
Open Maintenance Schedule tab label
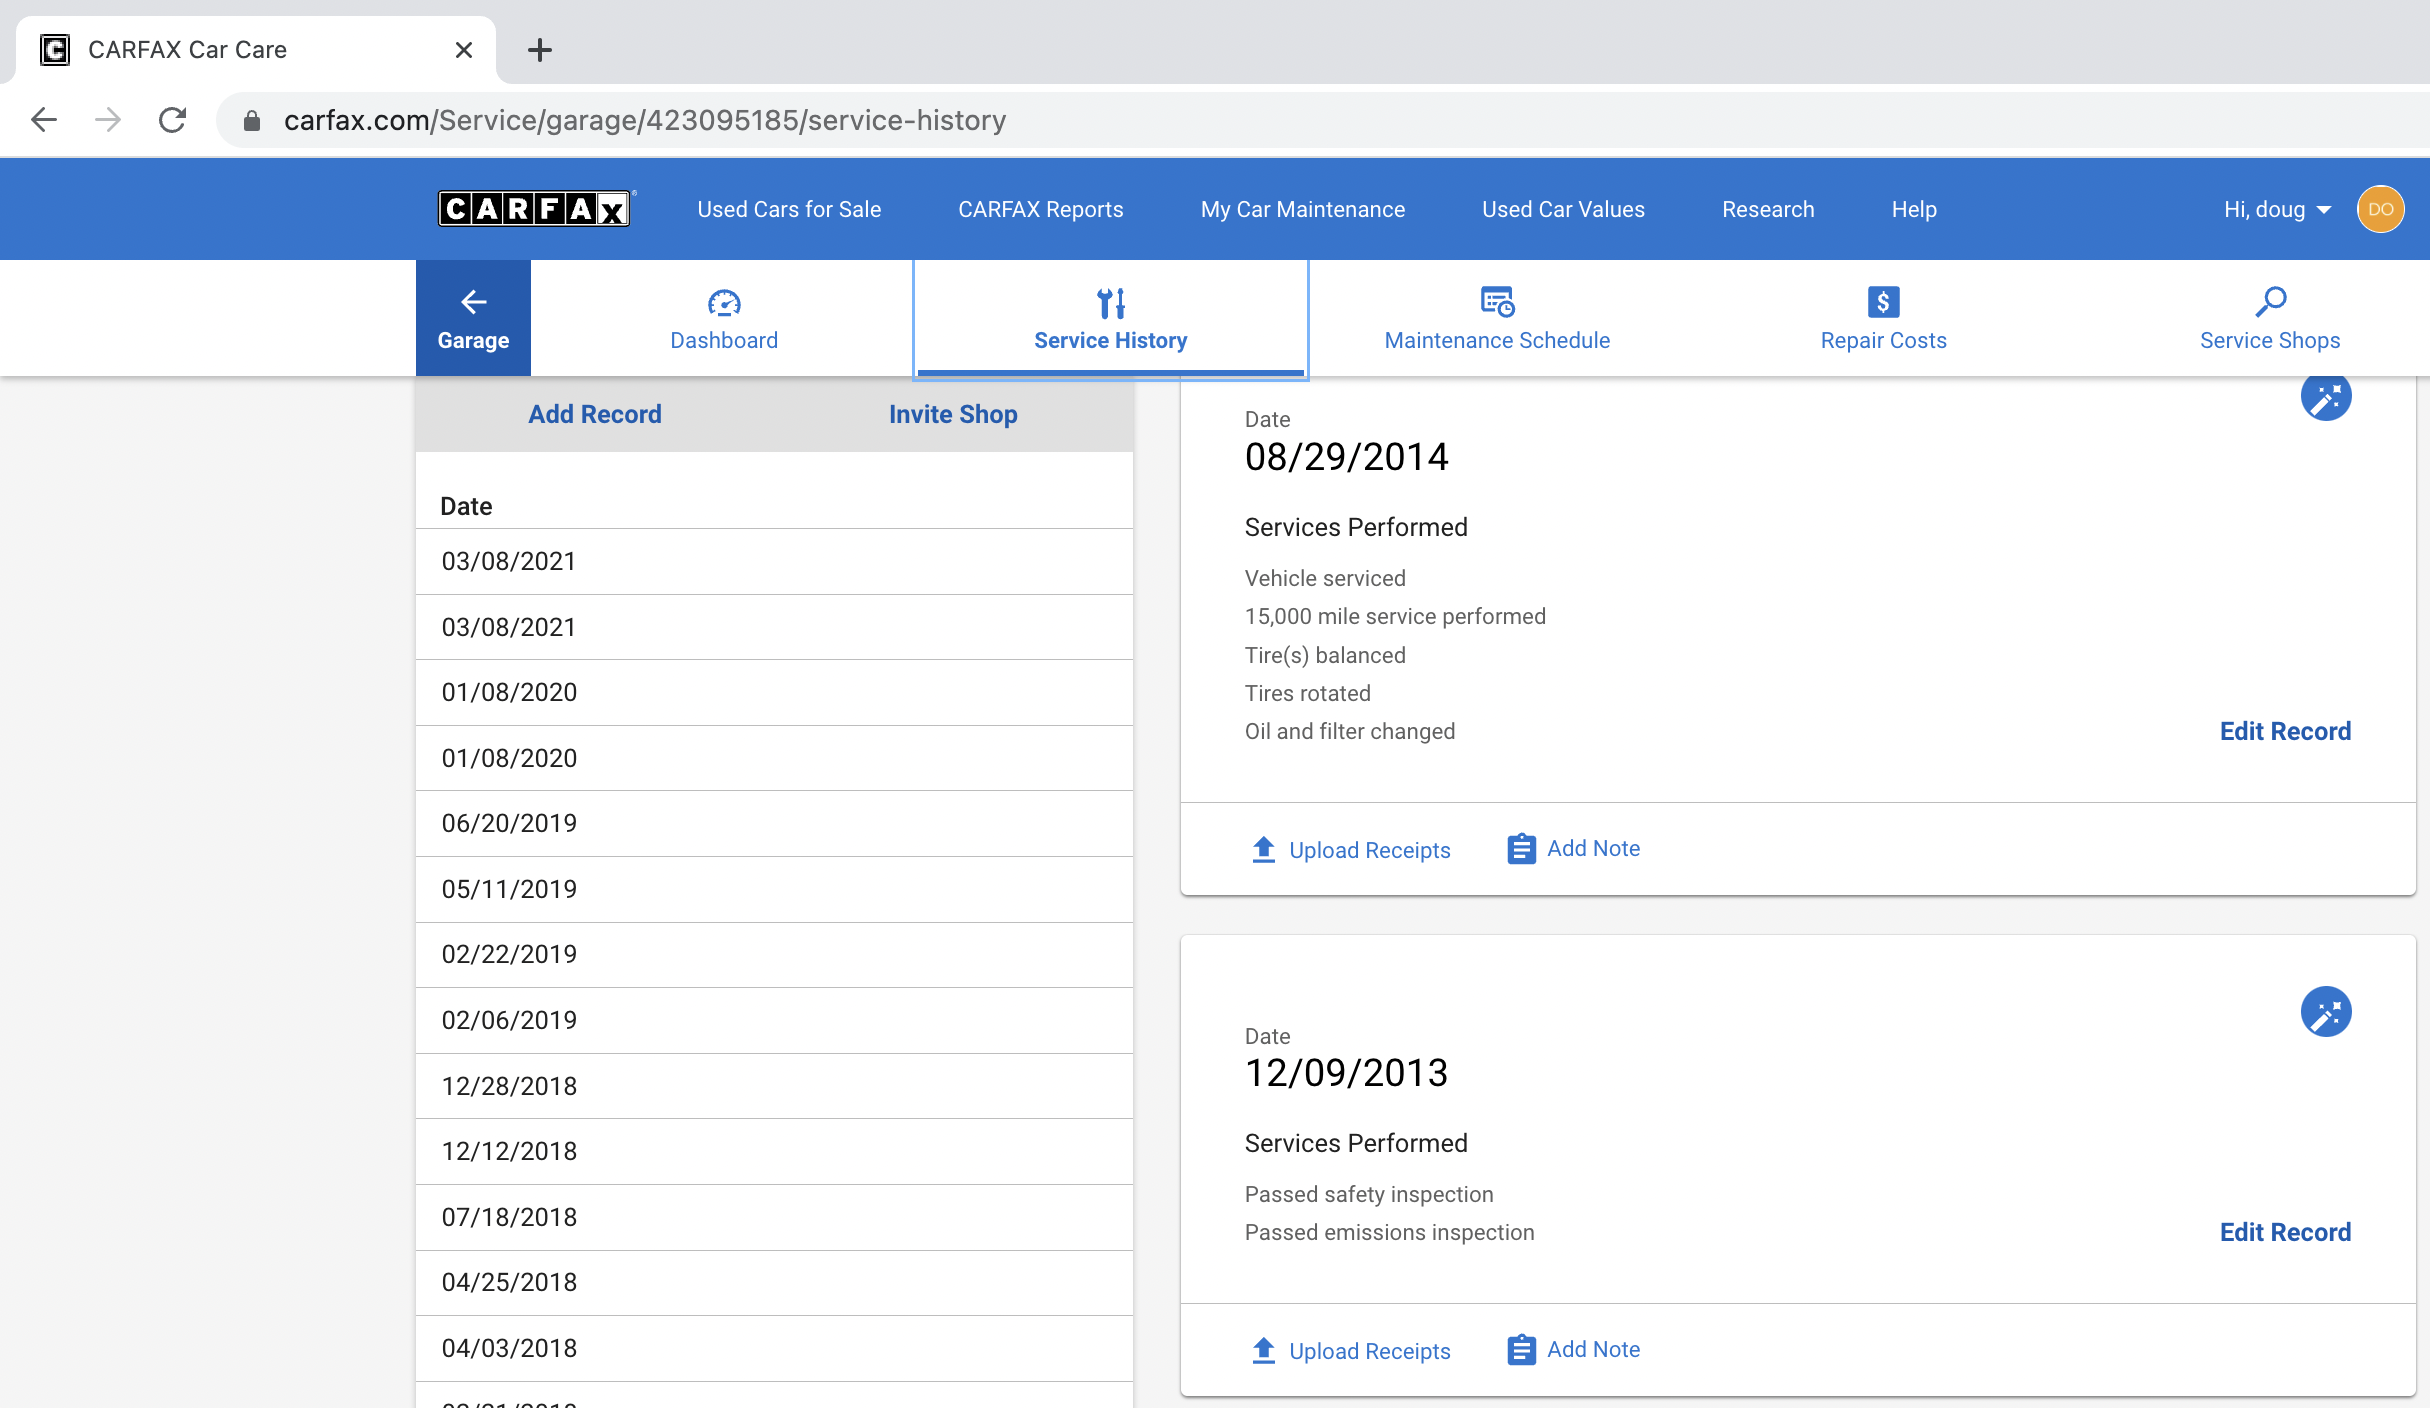point(1497,340)
